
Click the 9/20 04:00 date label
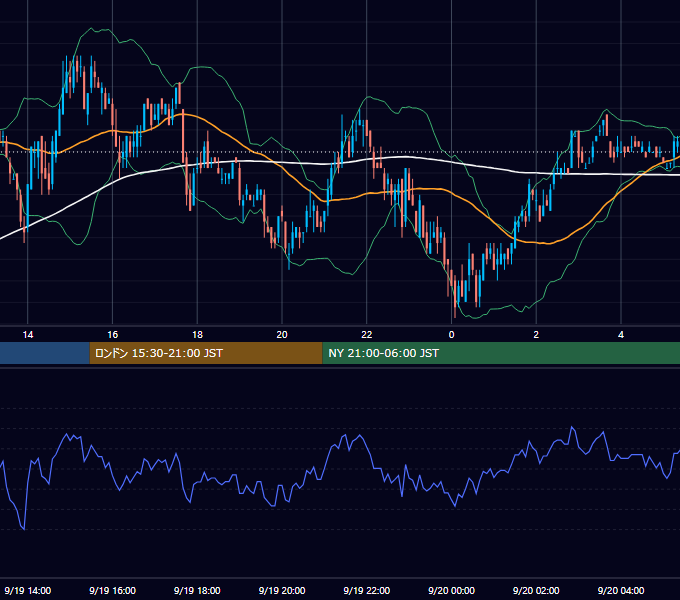tap(621, 590)
